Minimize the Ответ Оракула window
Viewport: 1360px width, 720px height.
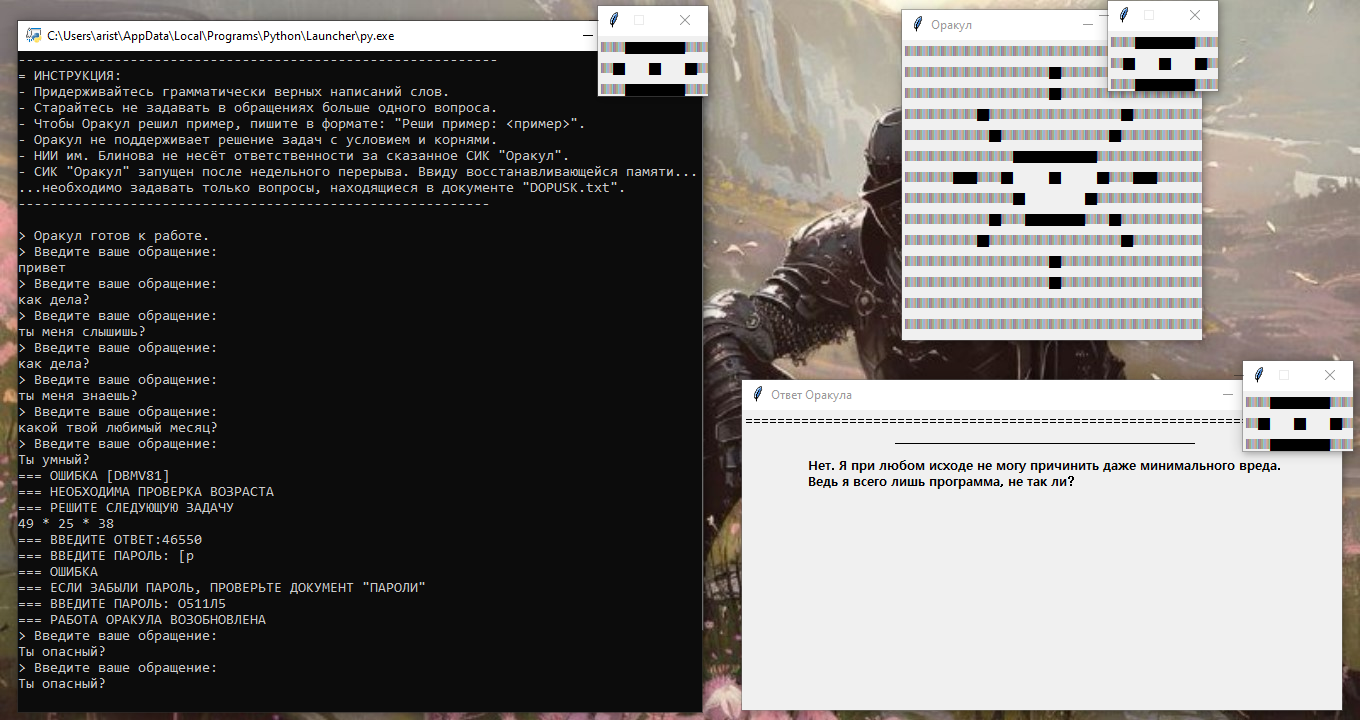(1228, 395)
